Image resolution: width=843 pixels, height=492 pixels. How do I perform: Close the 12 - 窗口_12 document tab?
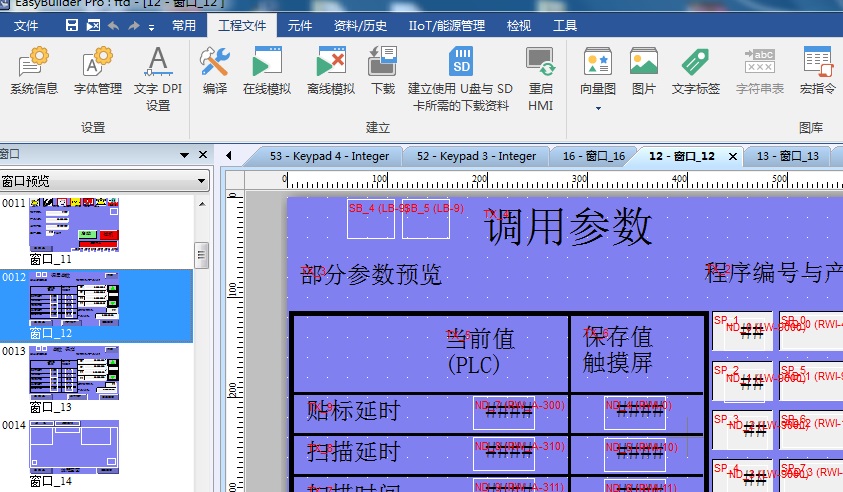[732, 156]
